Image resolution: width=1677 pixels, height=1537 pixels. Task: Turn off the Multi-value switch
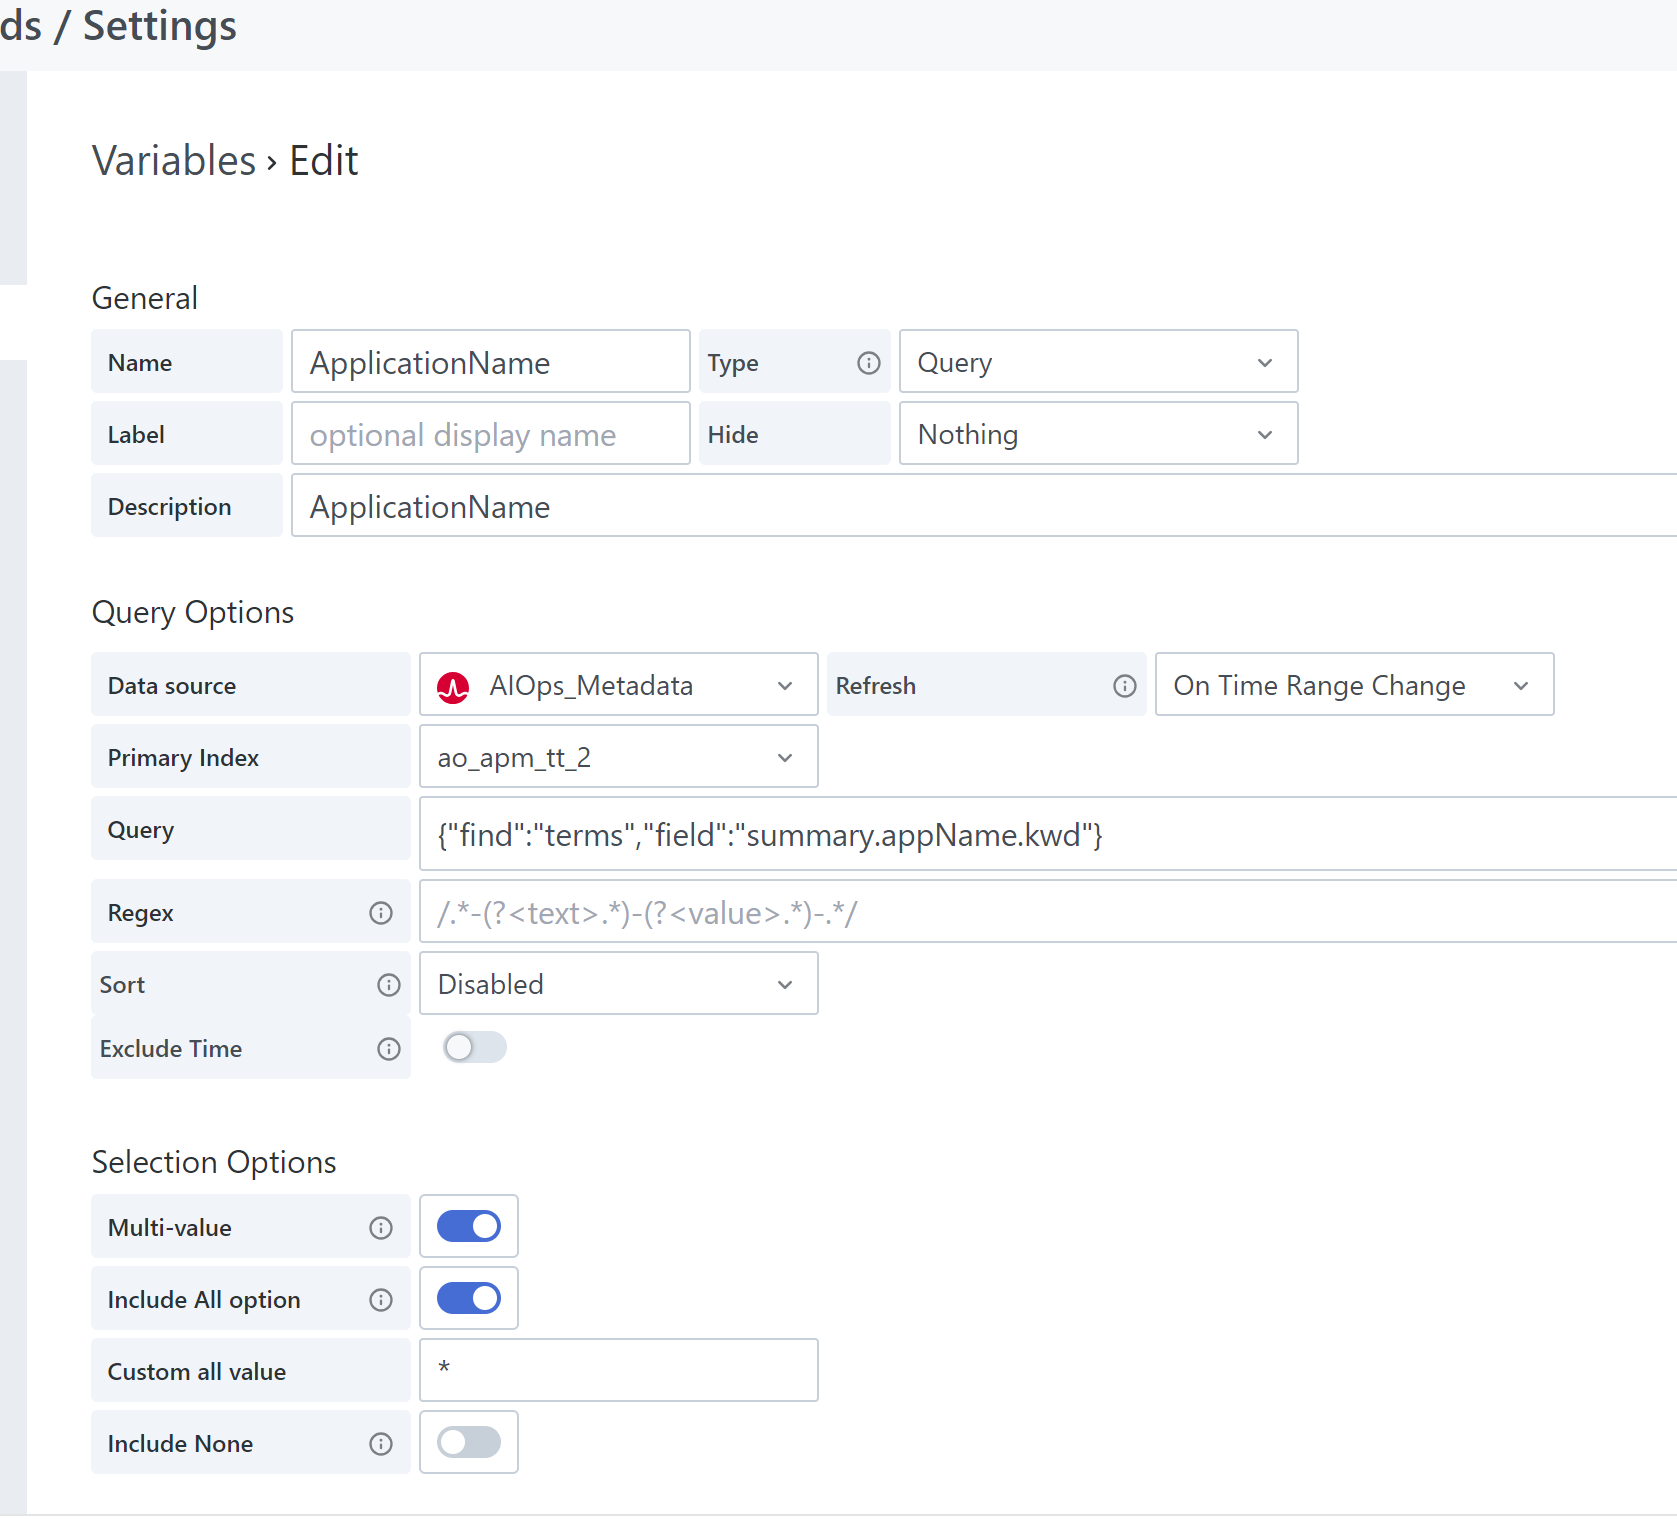coord(468,1226)
